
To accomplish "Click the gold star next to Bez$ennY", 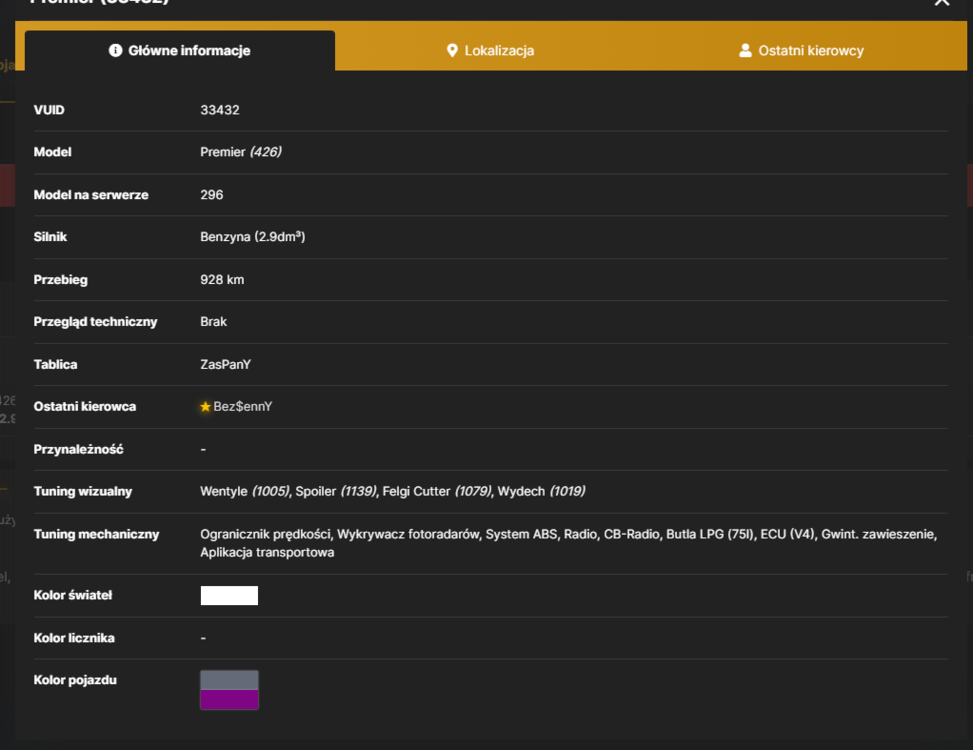I will pos(205,406).
